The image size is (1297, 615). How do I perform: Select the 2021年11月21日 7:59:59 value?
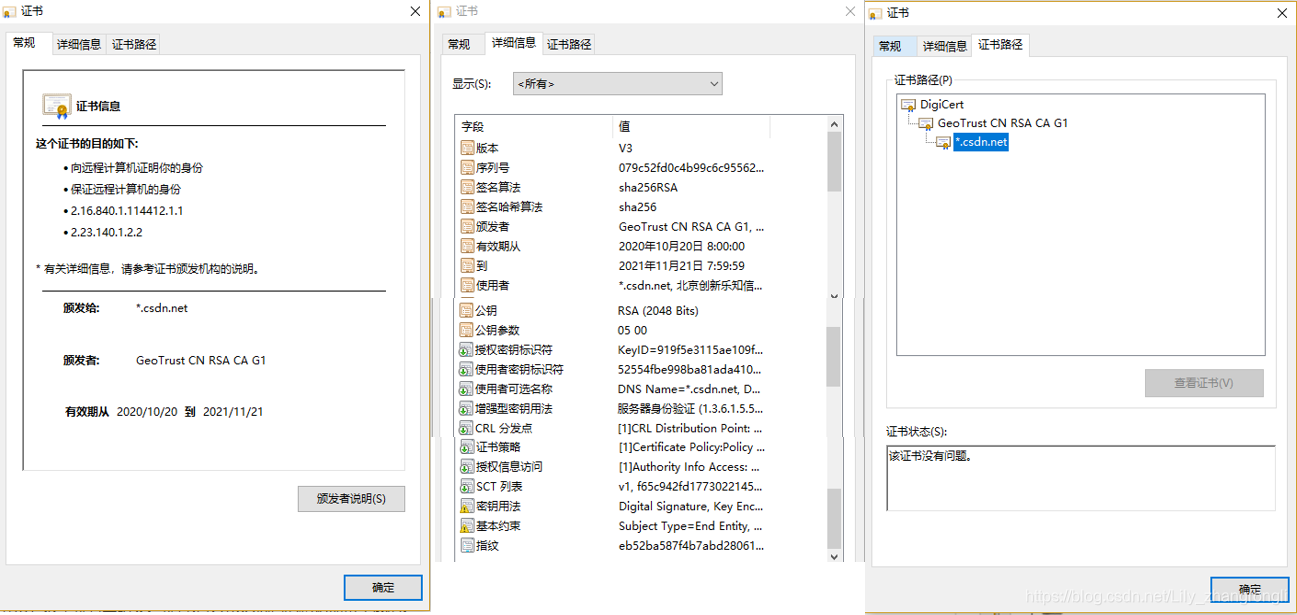682,266
